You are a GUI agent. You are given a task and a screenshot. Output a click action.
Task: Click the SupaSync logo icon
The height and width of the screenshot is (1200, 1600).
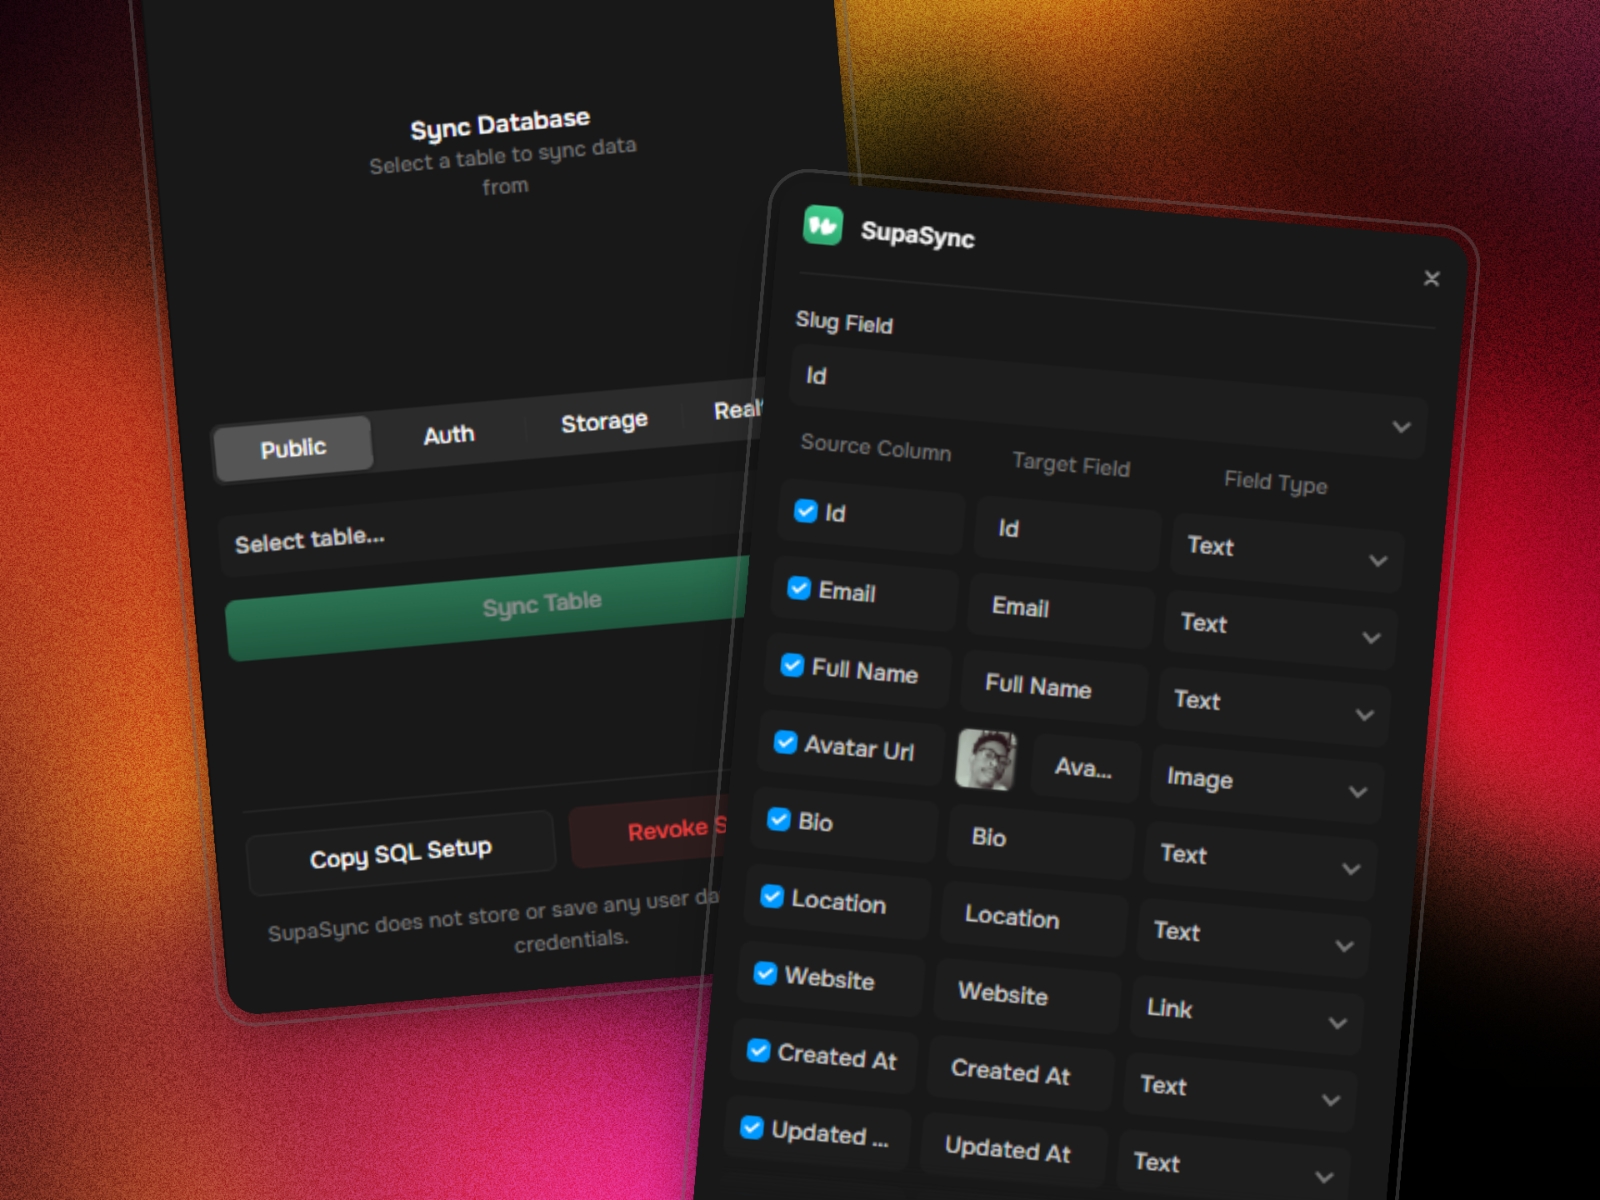pyautogui.click(x=823, y=225)
